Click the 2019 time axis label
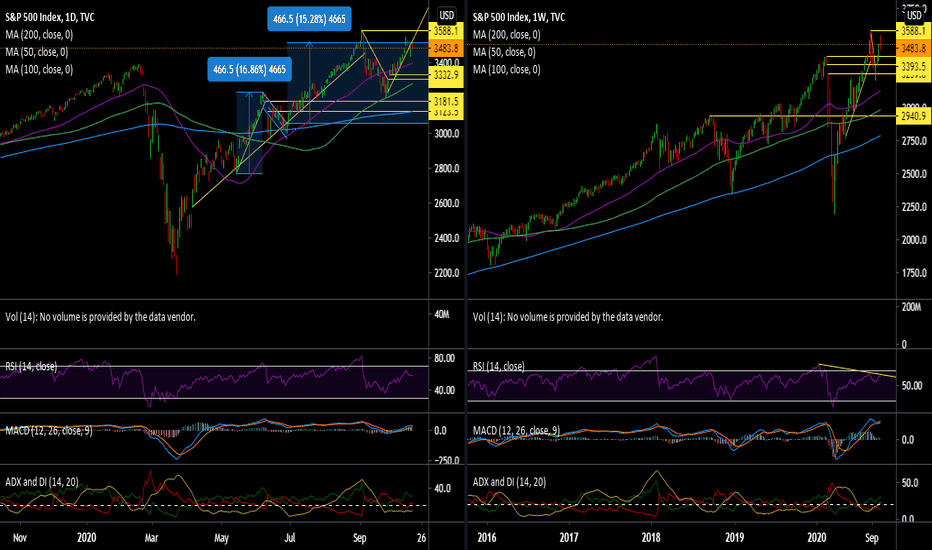Screen dimensions: 932x550 pos(734,538)
